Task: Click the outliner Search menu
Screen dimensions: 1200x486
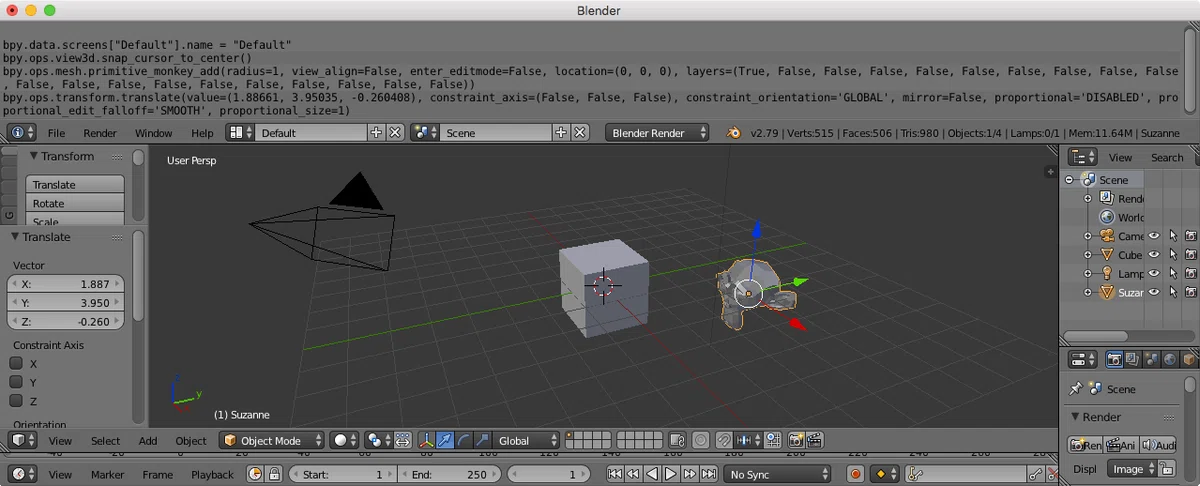Action: click(x=1167, y=157)
